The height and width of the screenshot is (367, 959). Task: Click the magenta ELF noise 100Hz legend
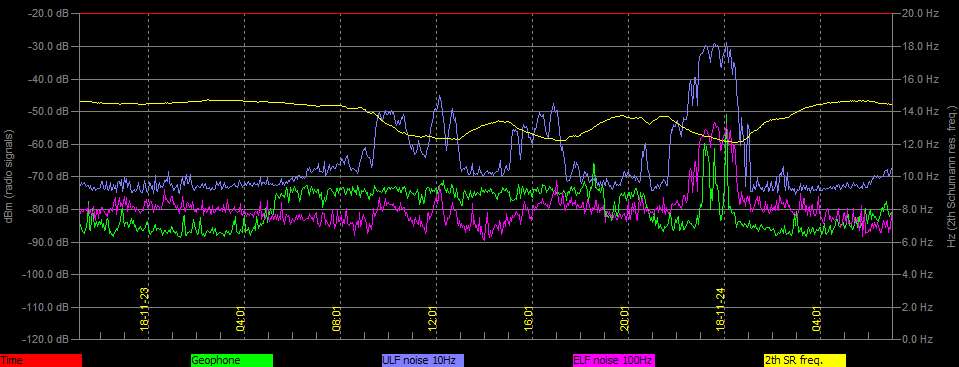[x=613, y=361]
